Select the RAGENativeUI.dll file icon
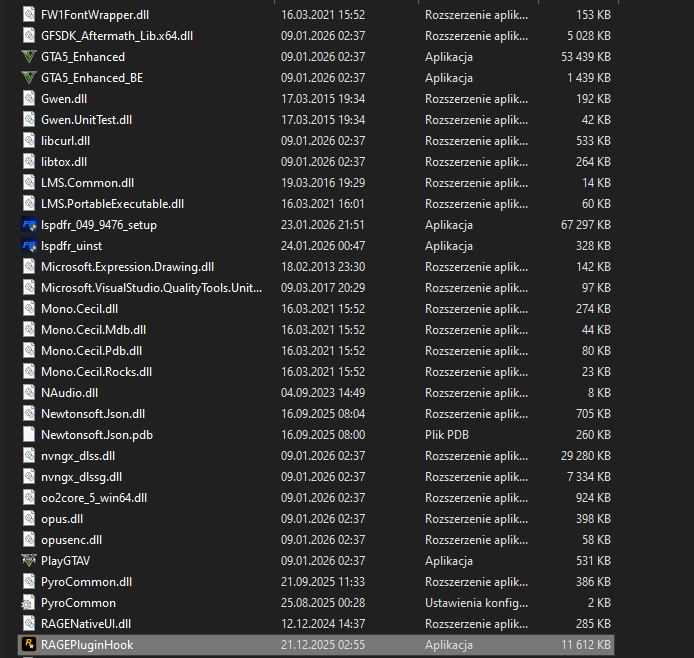 click(29, 624)
